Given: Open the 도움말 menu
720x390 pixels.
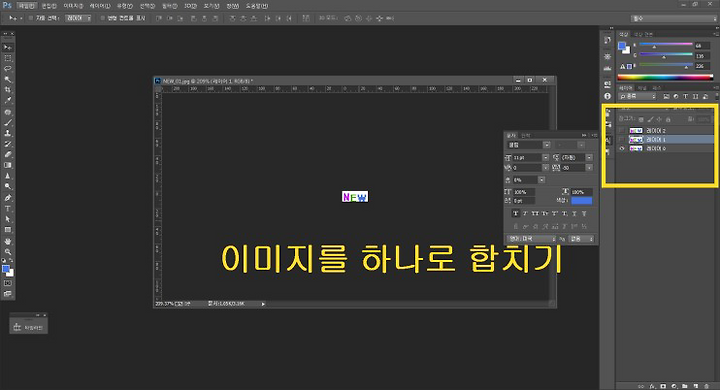Looking at the screenshot, I should tap(257, 6).
